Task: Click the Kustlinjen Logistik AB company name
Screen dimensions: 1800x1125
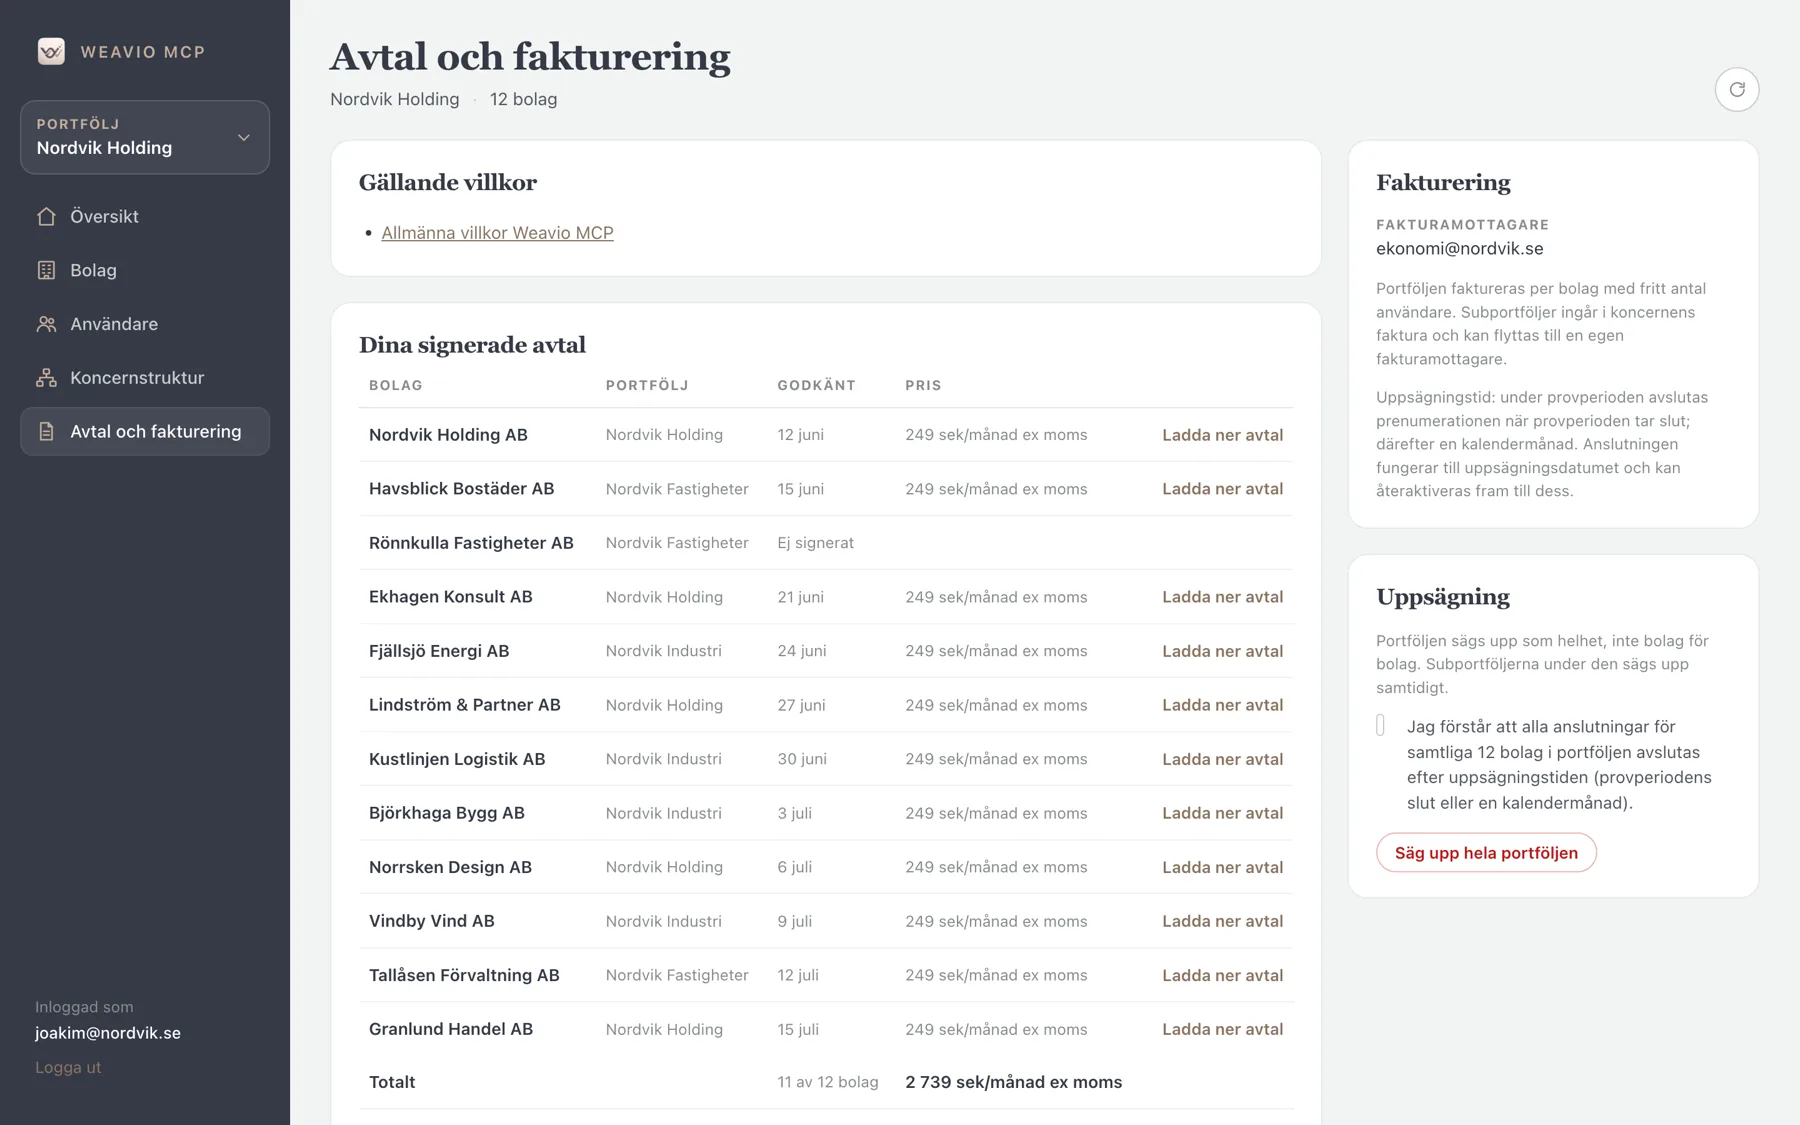Action: coord(457,759)
